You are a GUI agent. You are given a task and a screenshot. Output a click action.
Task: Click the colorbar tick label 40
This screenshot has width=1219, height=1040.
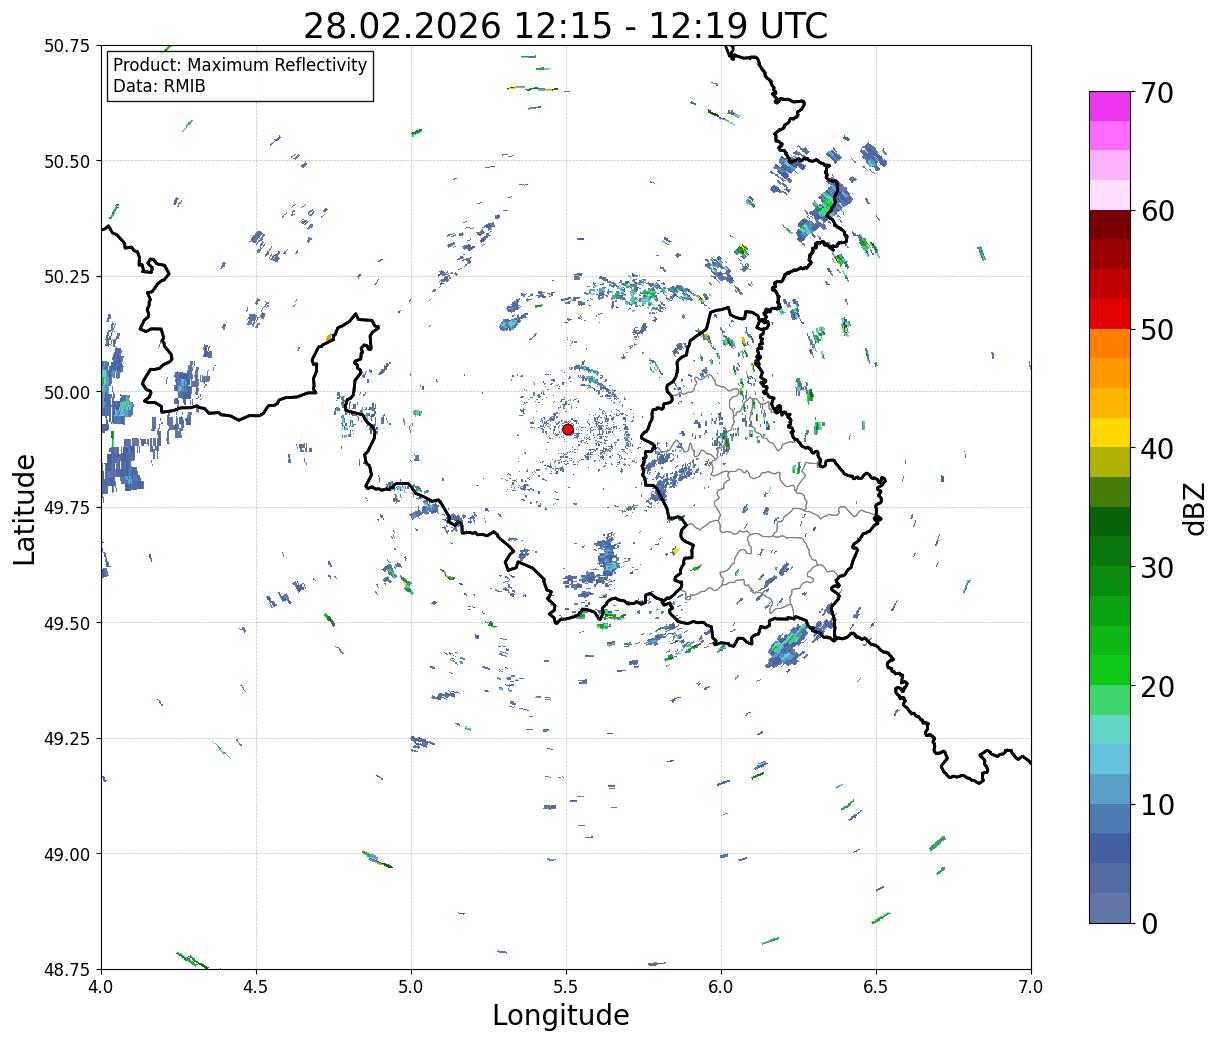pos(1157,448)
